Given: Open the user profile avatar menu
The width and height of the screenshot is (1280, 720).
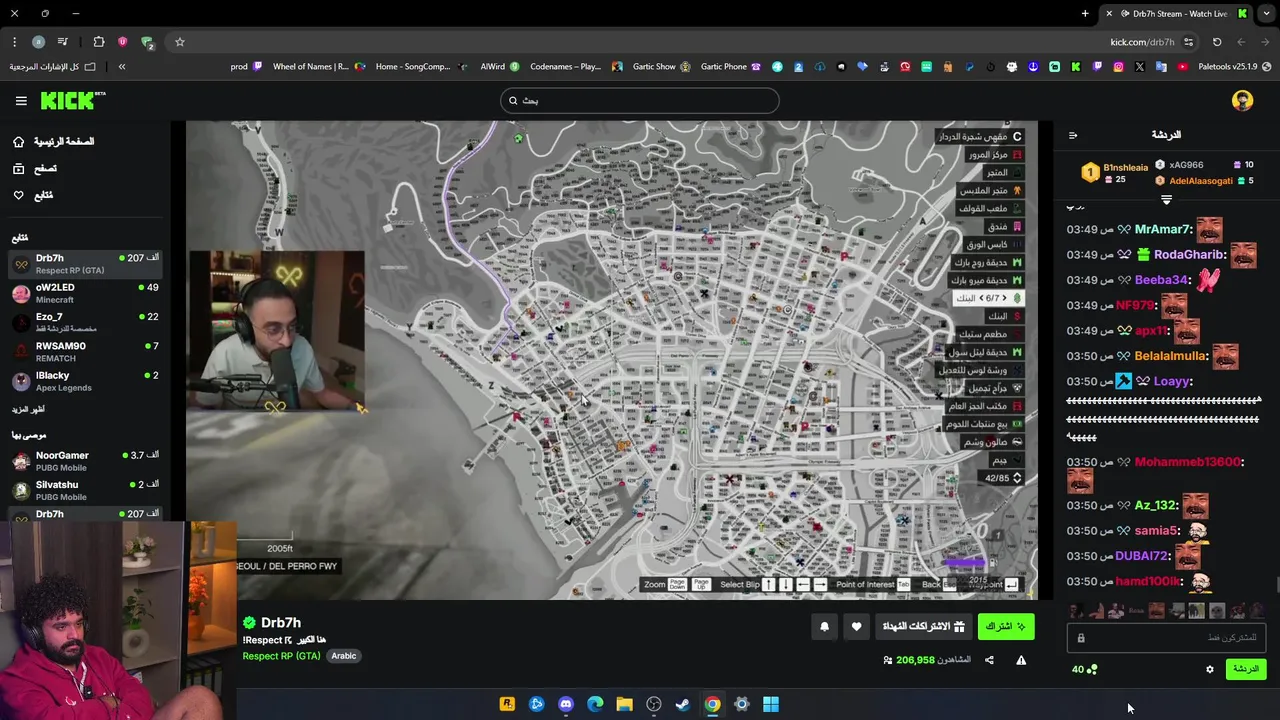Looking at the screenshot, I should (1242, 101).
